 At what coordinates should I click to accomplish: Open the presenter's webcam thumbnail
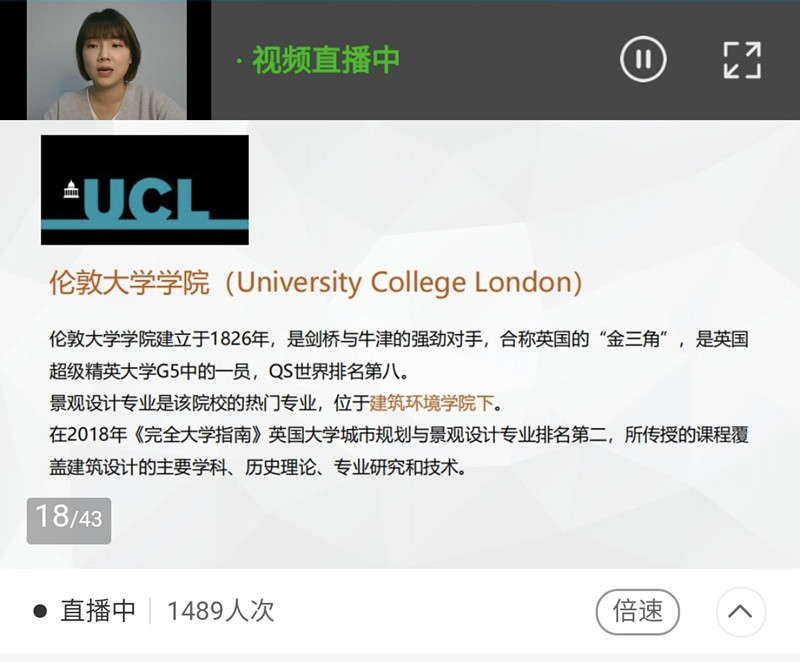click(x=107, y=60)
